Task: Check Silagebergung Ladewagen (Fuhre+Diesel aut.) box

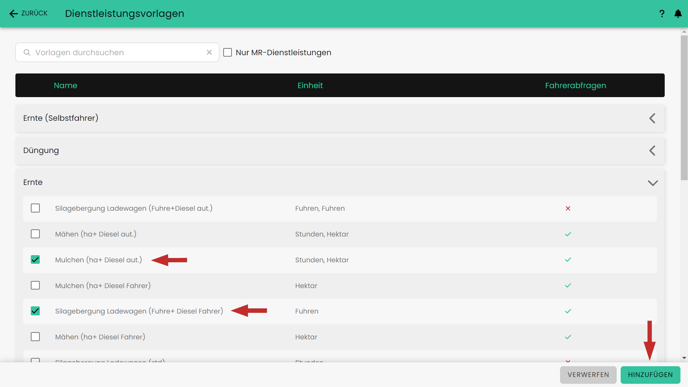Action: [35, 208]
